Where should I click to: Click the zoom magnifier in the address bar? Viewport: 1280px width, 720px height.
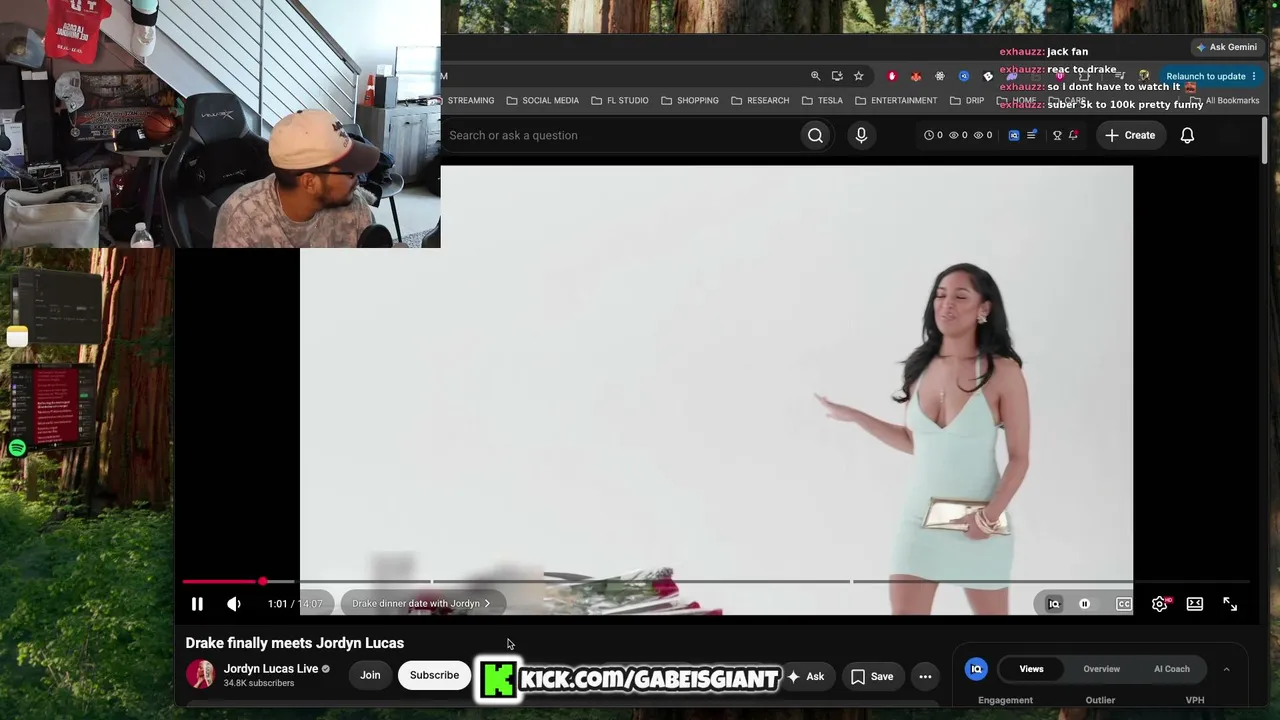[x=815, y=76]
